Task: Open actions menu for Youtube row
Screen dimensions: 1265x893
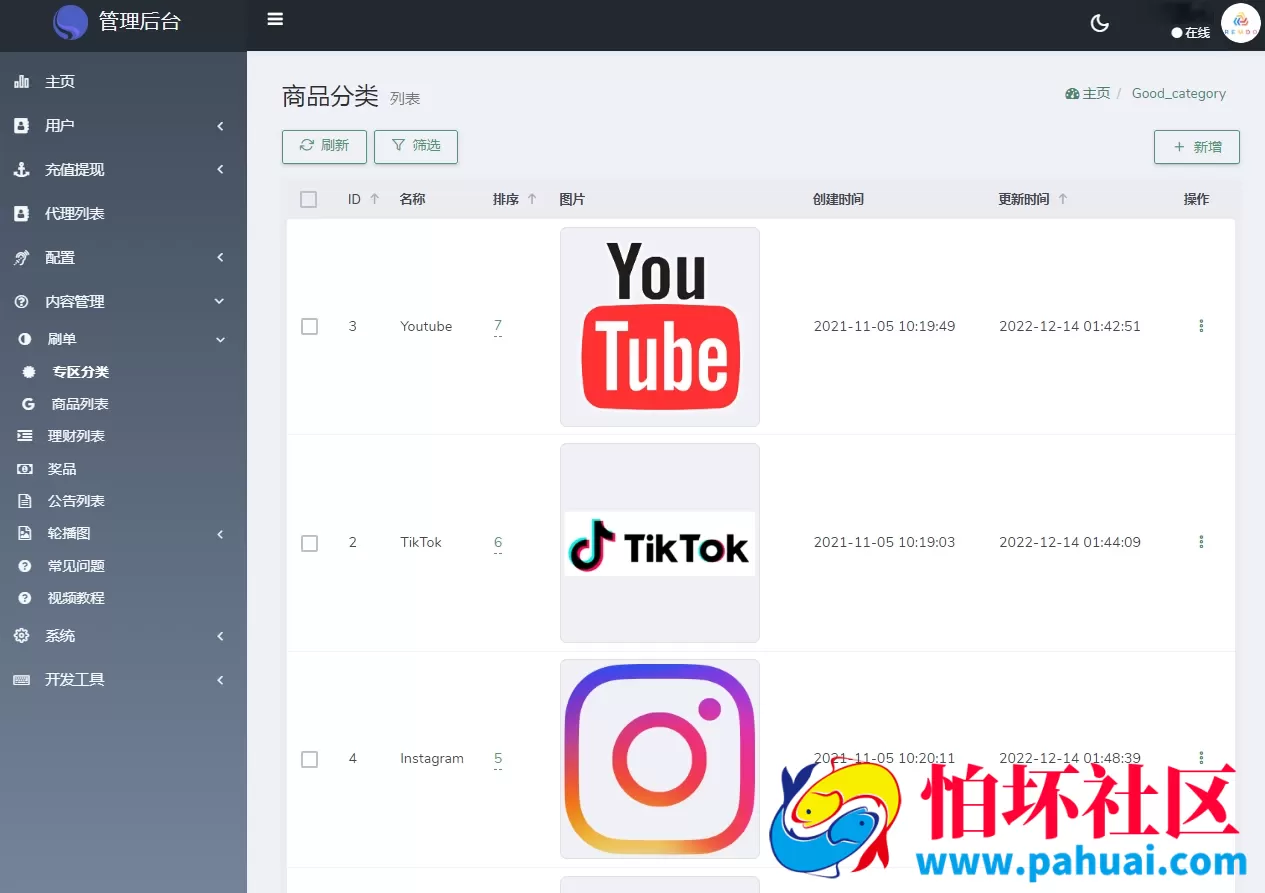Action: pos(1201,326)
